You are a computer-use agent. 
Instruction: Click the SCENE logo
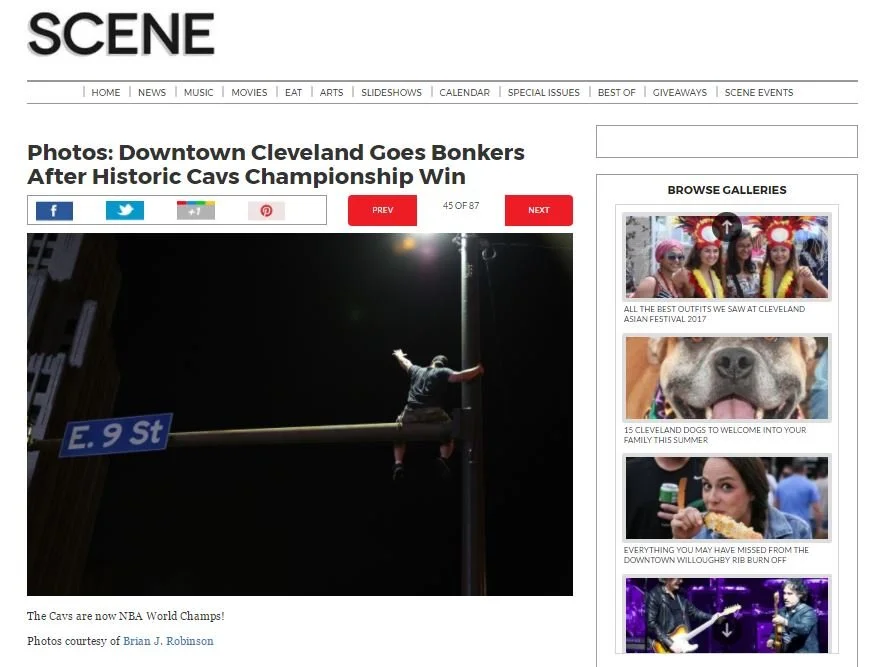[121, 34]
